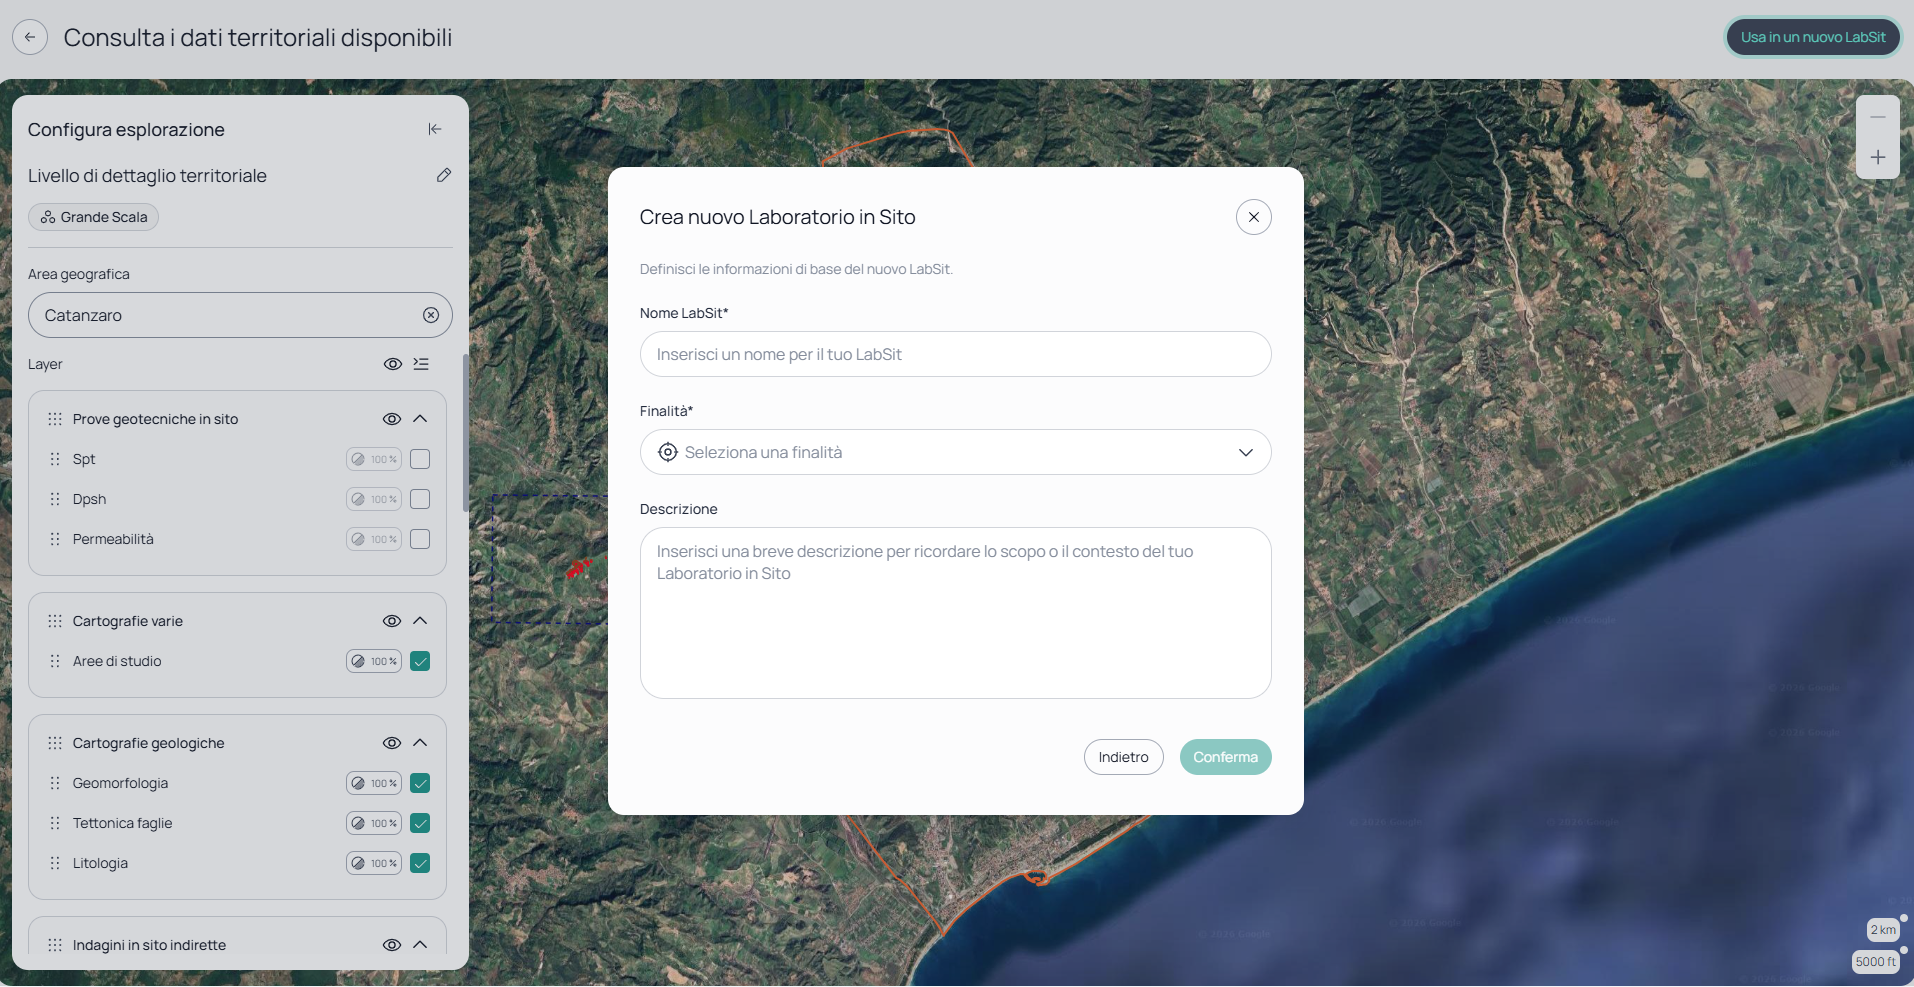Click the Cartografie geologiche drag handle
The image size is (1914, 987).
point(55,743)
